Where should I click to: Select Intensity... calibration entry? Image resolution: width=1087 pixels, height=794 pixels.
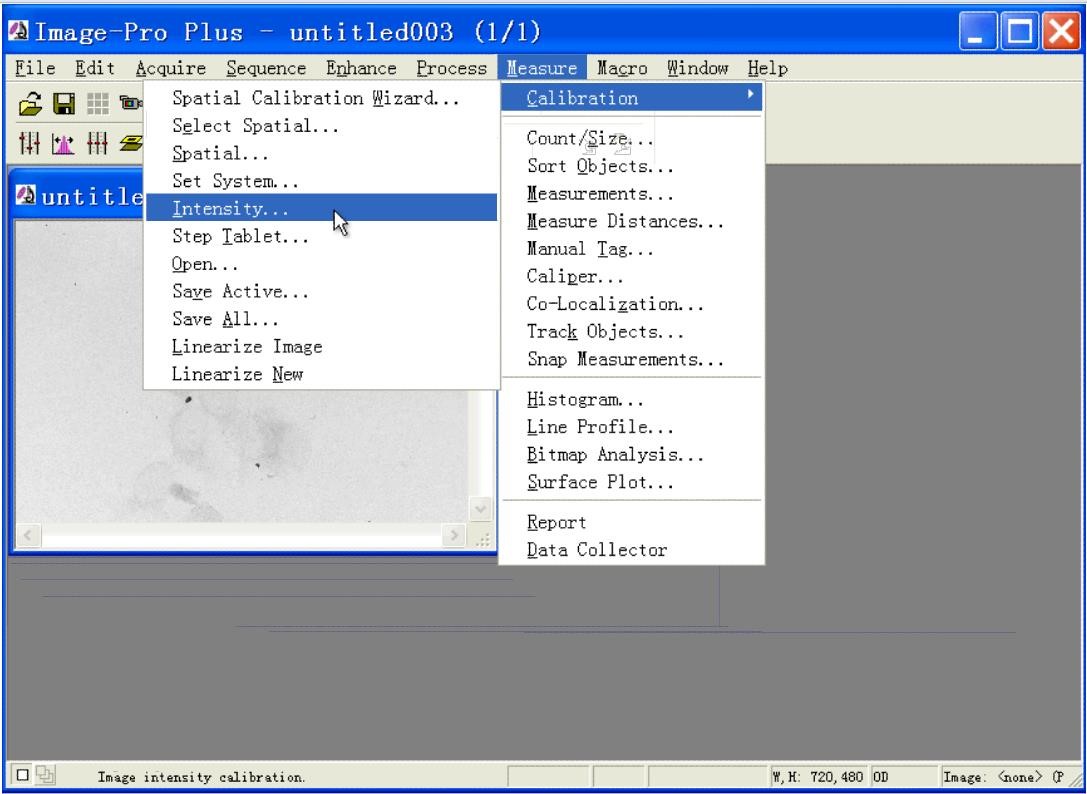pyautogui.click(x=321, y=208)
